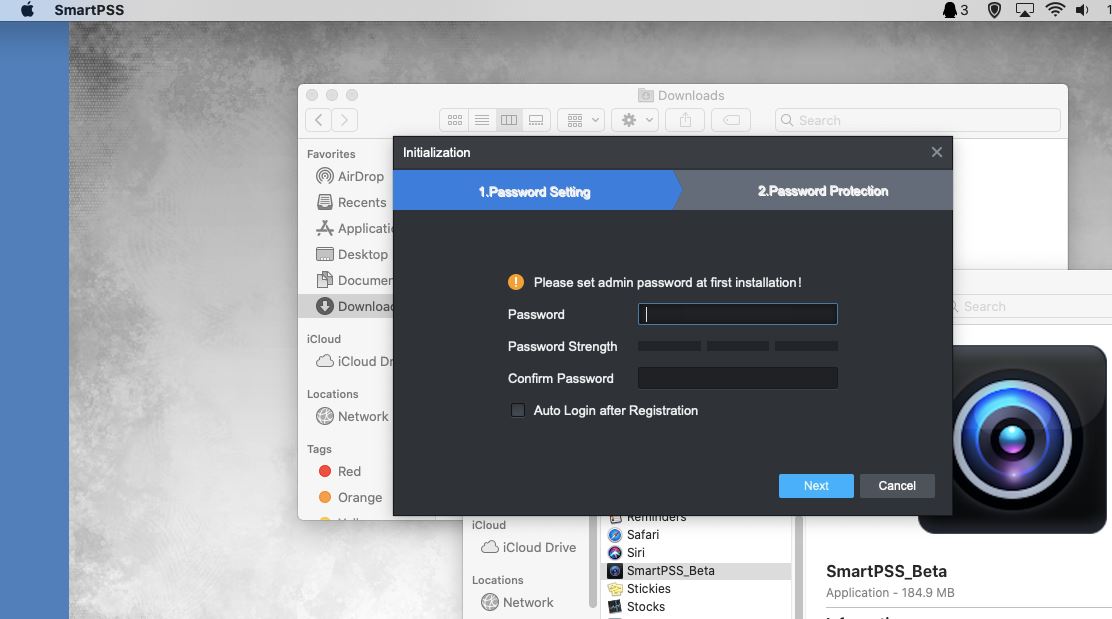The width and height of the screenshot is (1112, 619).
Task: Select Stocks in the applications list
Action: click(x=637, y=607)
